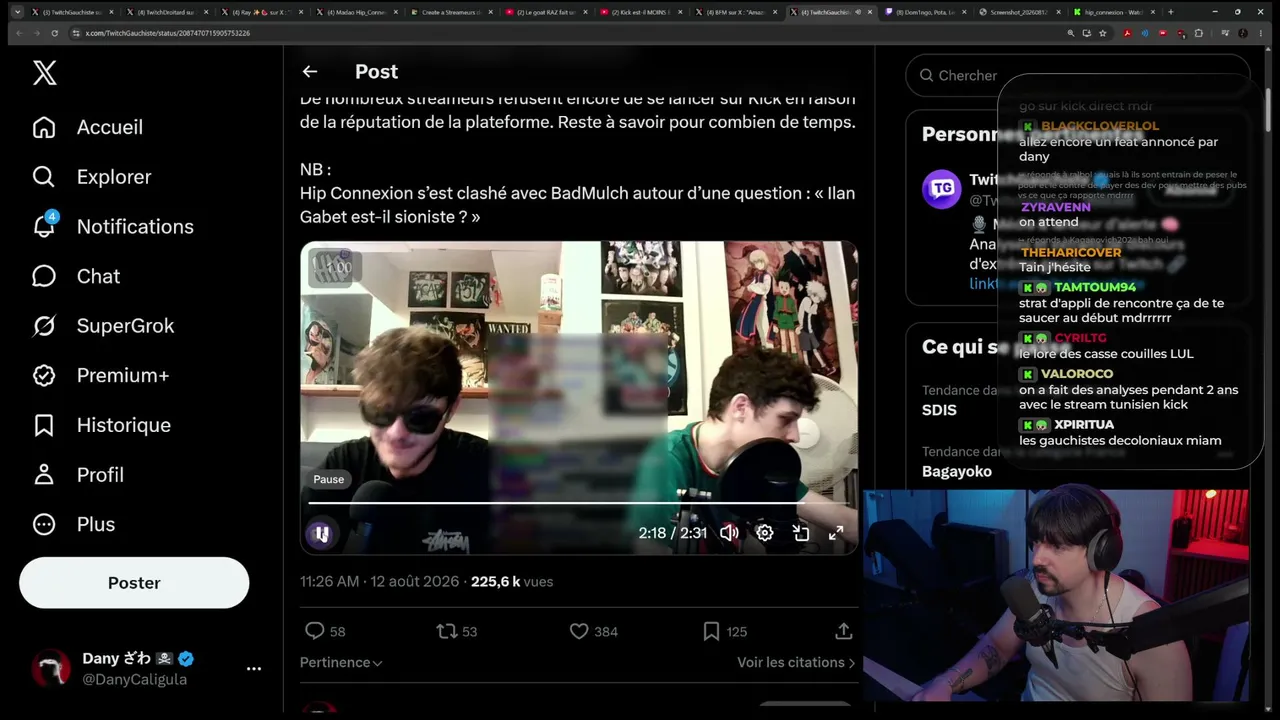Go back in browser history
The image size is (1280, 720).
[17, 33]
